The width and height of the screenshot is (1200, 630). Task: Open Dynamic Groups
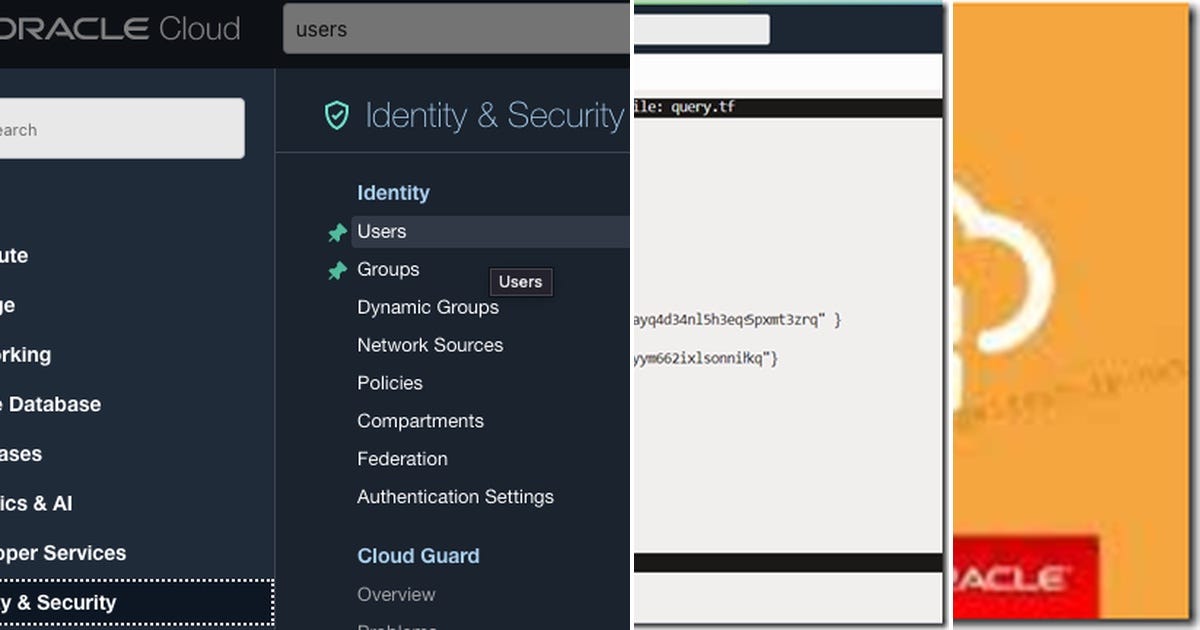[428, 307]
